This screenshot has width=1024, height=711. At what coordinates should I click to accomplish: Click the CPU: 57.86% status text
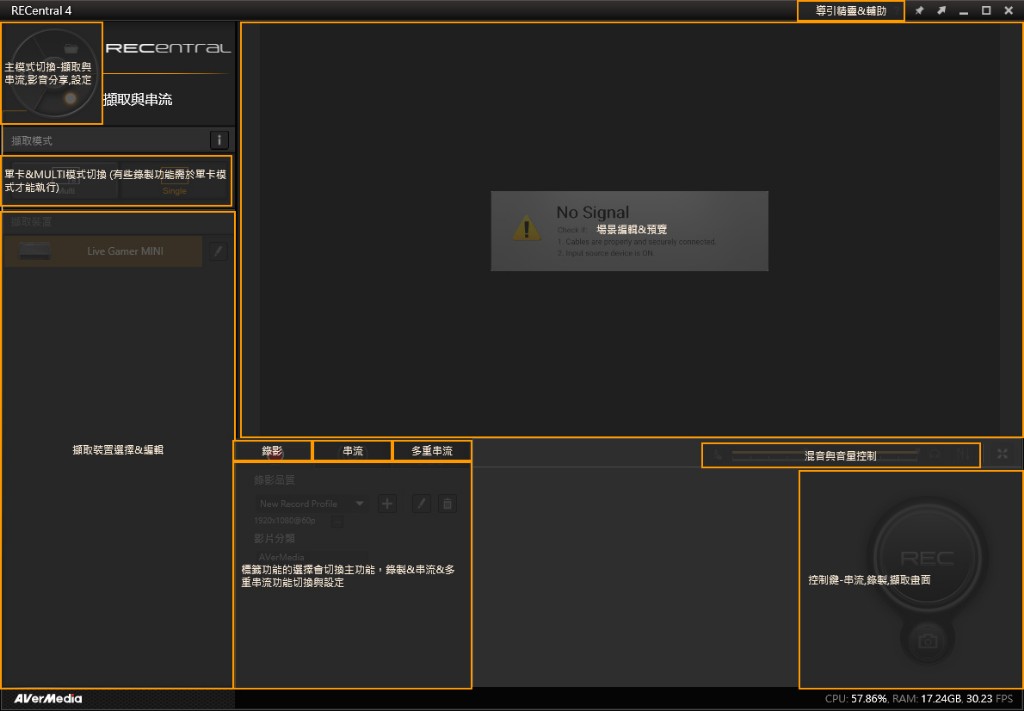click(856, 699)
